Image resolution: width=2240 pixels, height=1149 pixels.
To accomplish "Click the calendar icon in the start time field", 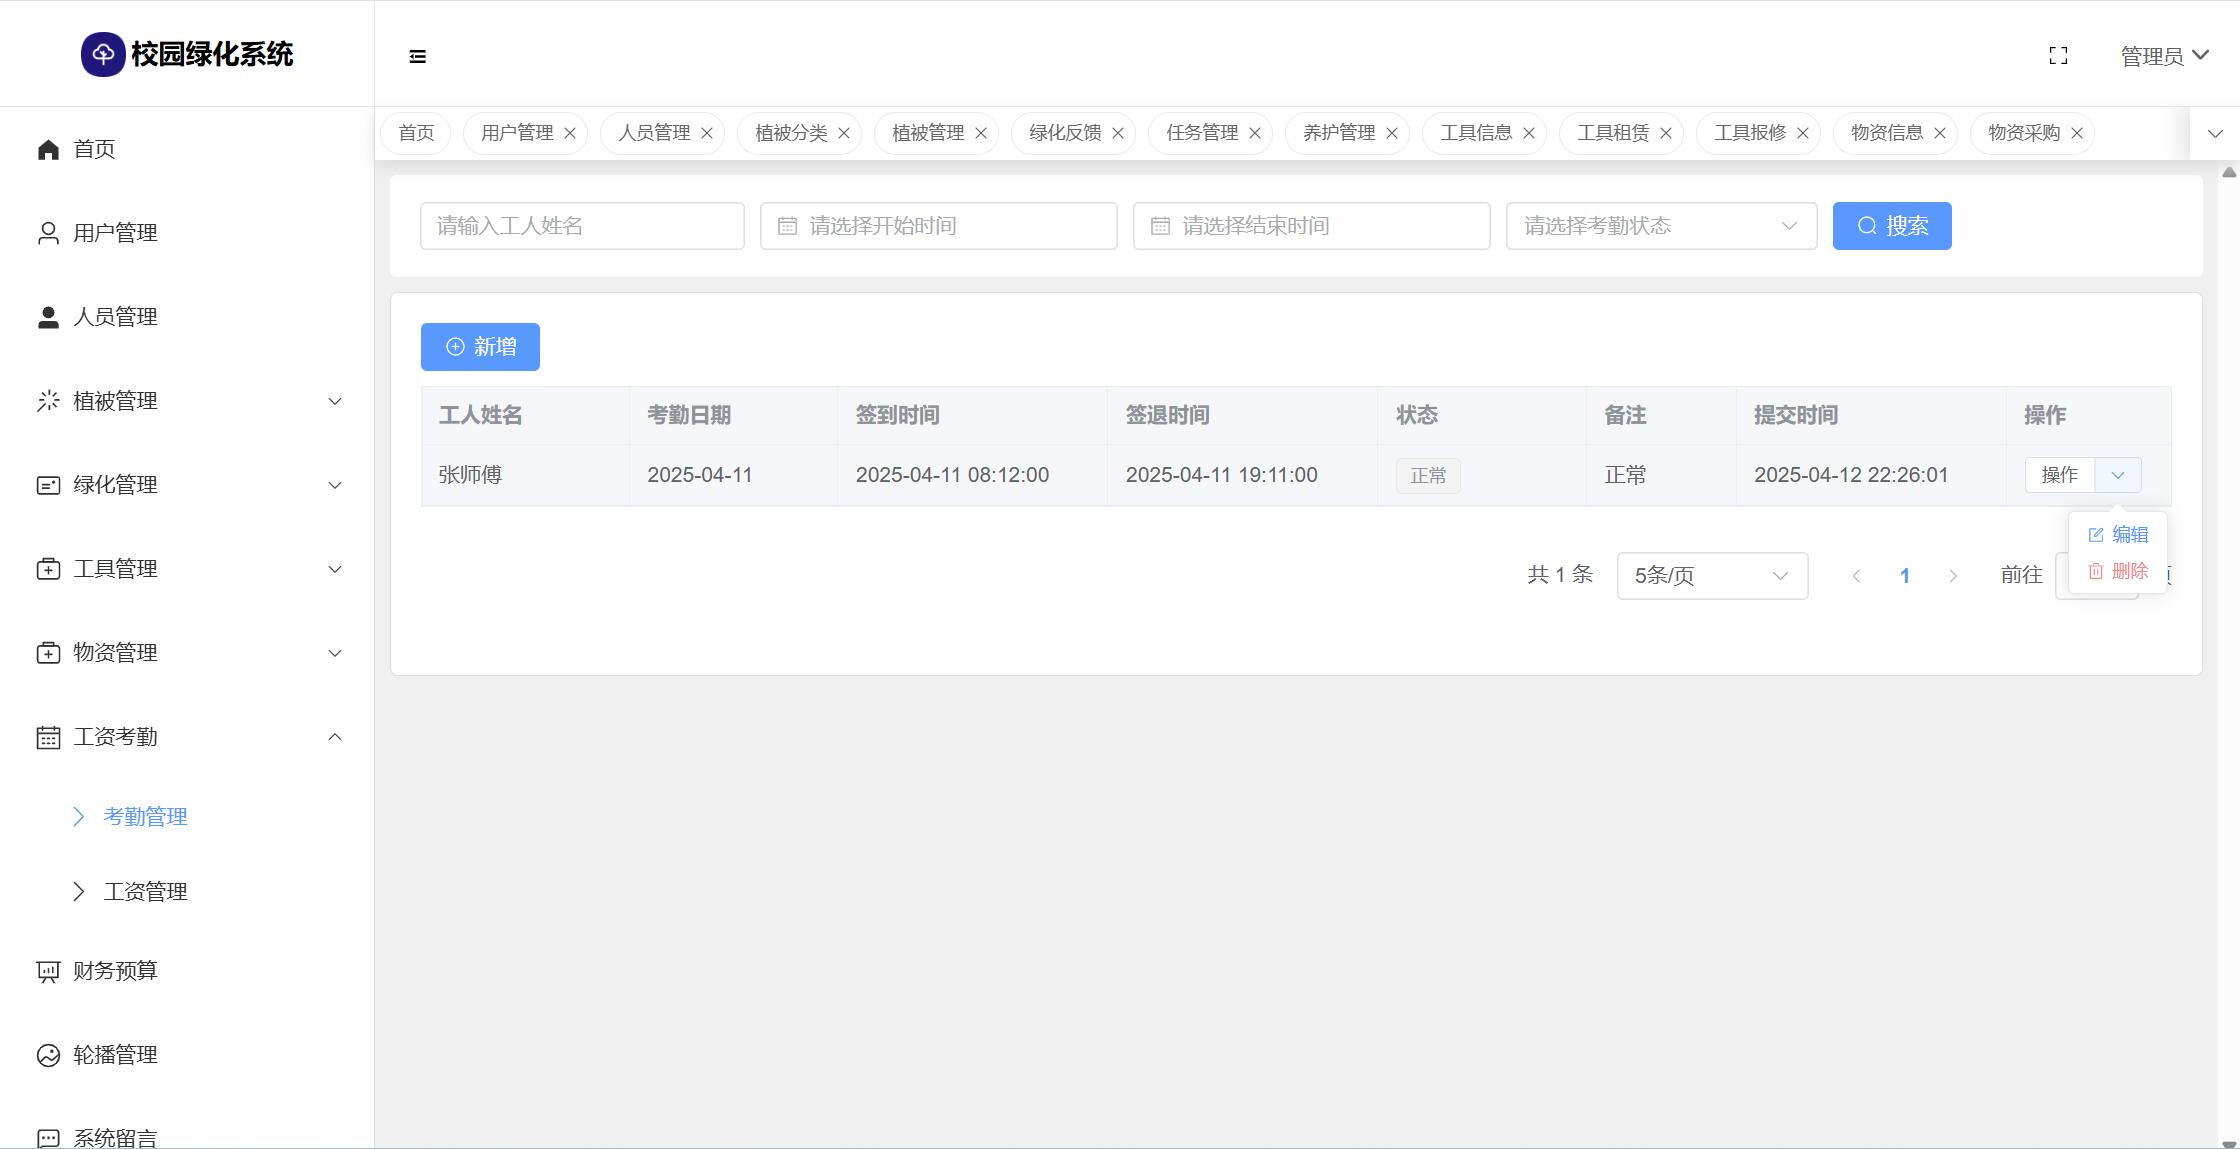I will pos(787,226).
